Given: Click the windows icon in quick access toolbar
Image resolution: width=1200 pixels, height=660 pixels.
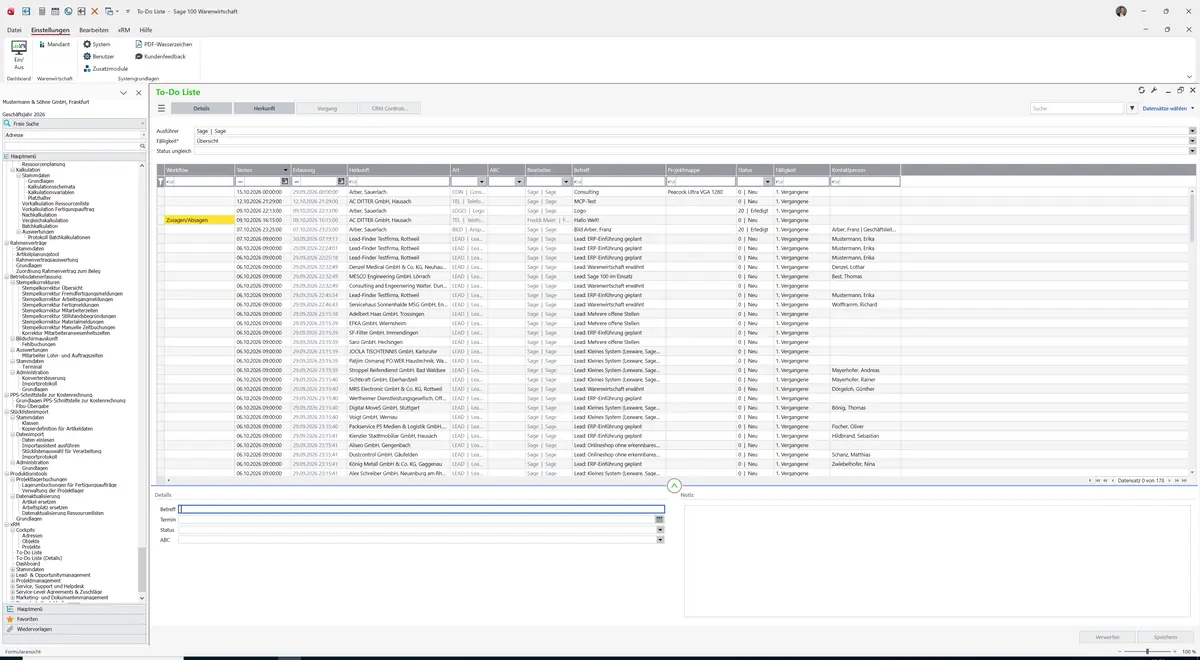Looking at the screenshot, I should pos(109,11).
